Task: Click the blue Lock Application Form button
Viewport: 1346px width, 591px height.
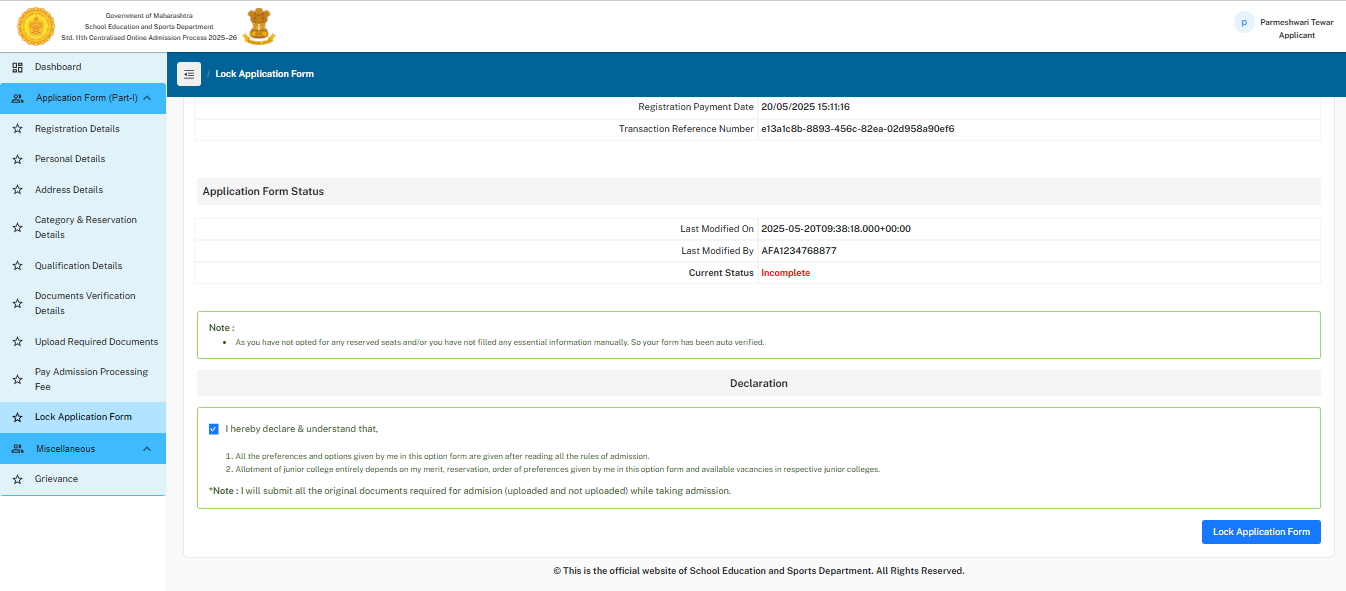Action: [1261, 532]
